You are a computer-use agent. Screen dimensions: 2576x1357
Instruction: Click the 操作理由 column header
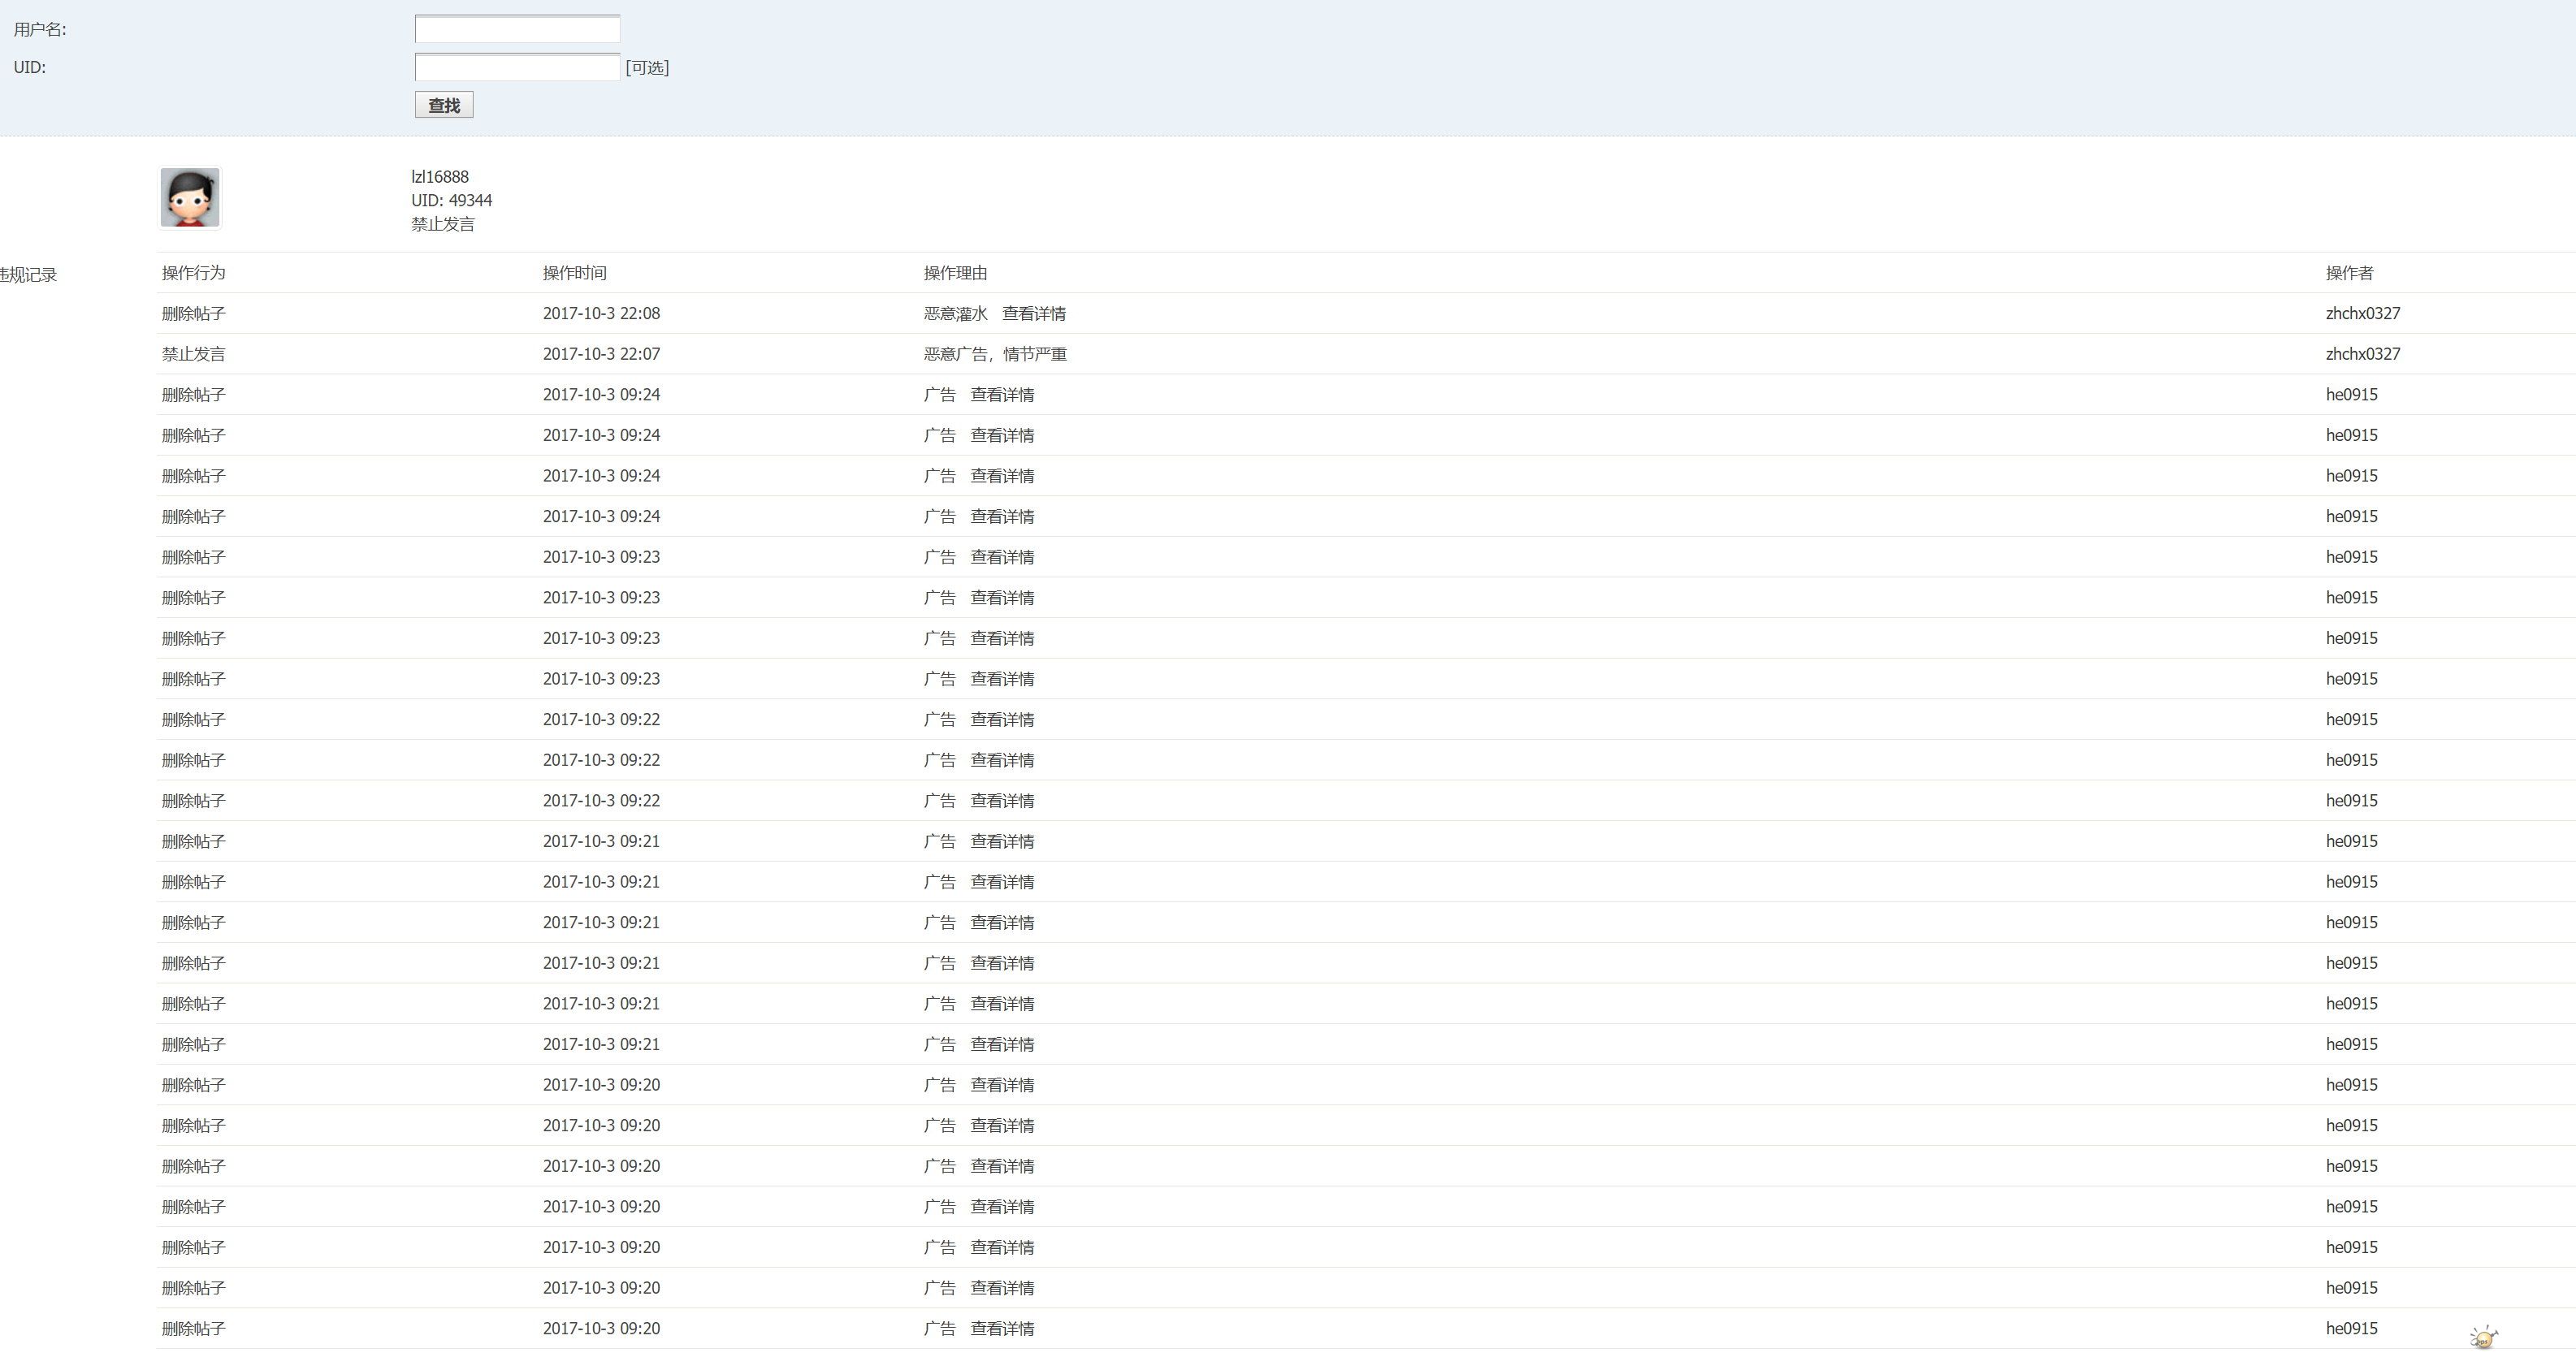point(955,273)
